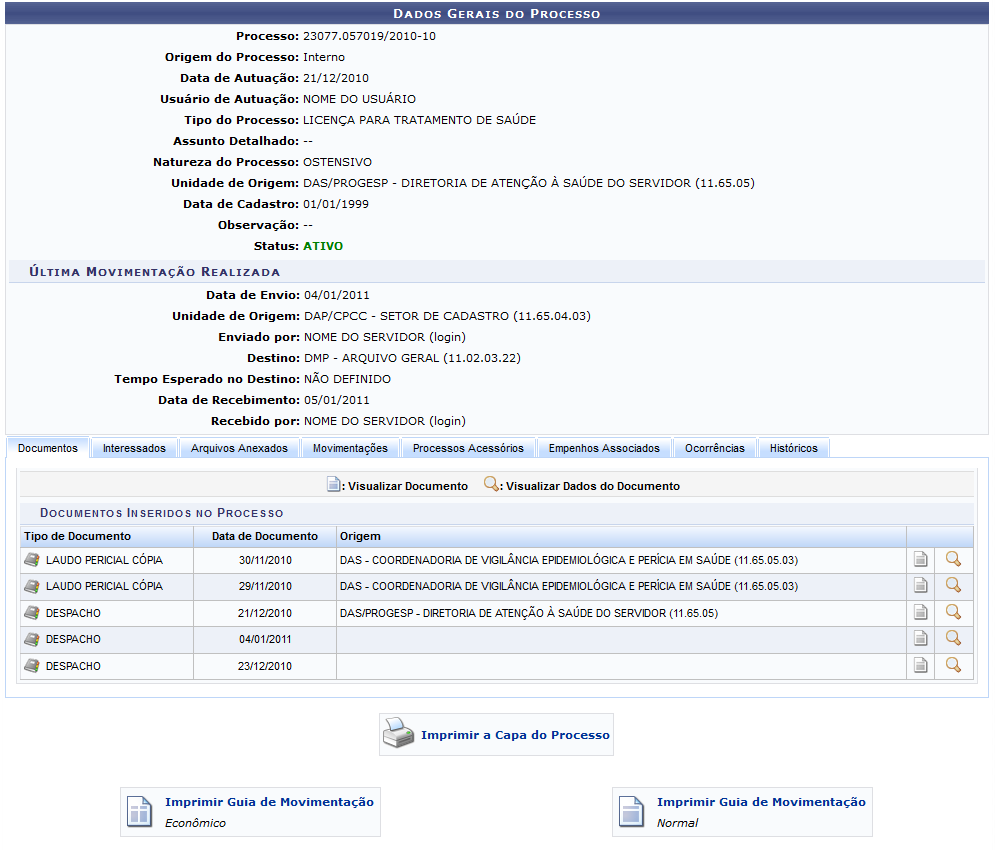This screenshot has width=995, height=851.
Task: Show the Movimentações tab
Action: [350, 448]
